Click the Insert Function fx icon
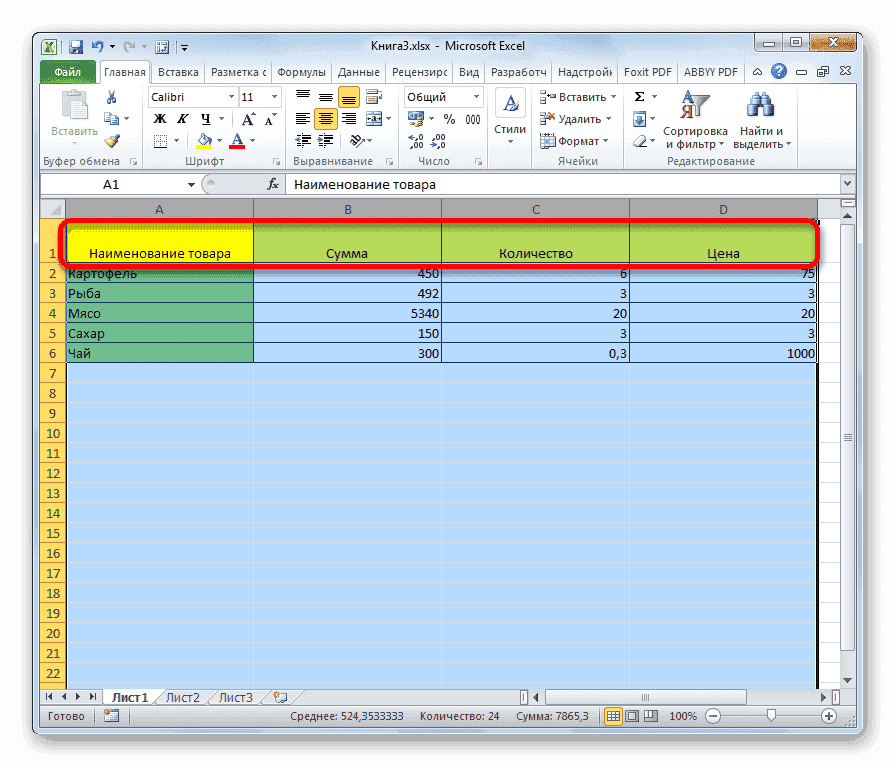This screenshot has width=896, height=767. pyautogui.click(x=273, y=184)
